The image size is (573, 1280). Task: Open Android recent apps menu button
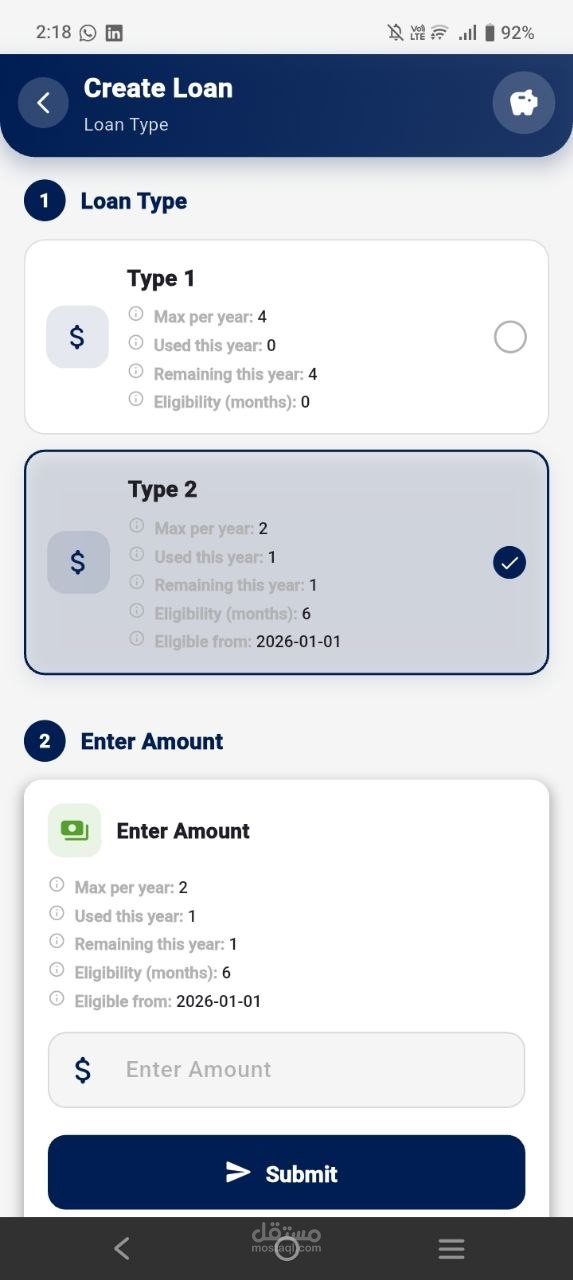pyautogui.click(x=451, y=1248)
